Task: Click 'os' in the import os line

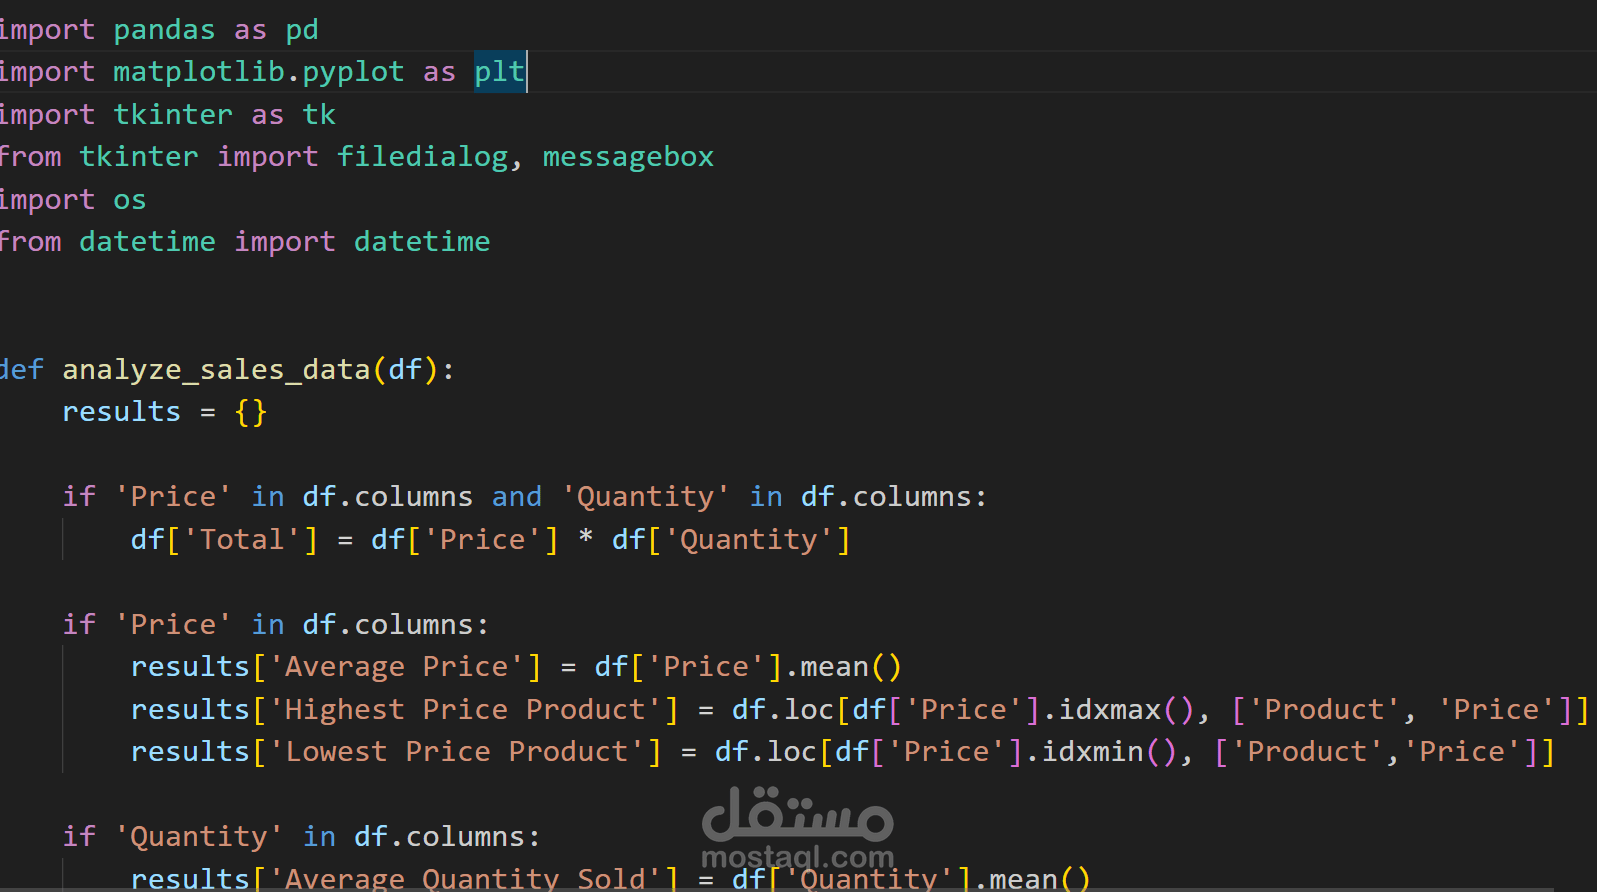Action: [130, 200]
